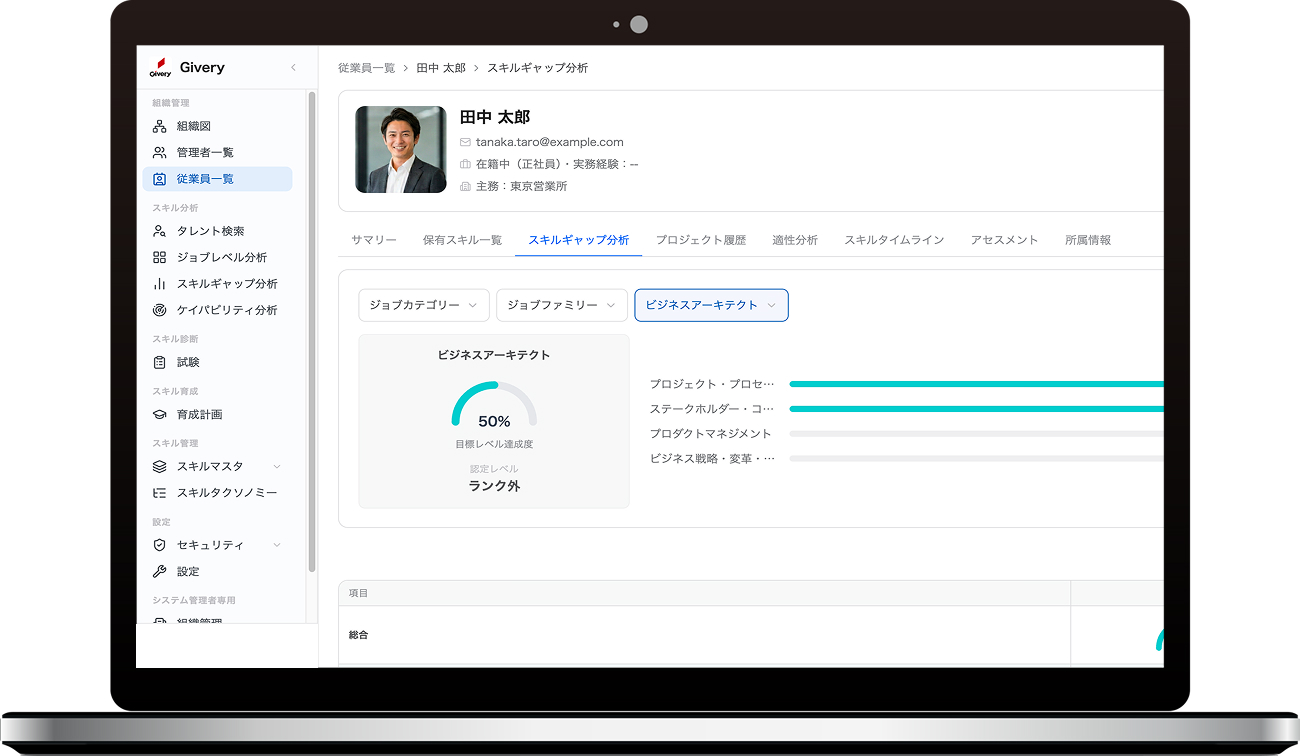The width and height of the screenshot is (1300, 756).
Task: Collapse the sidebar with the chevron
Action: (x=293, y=68)
